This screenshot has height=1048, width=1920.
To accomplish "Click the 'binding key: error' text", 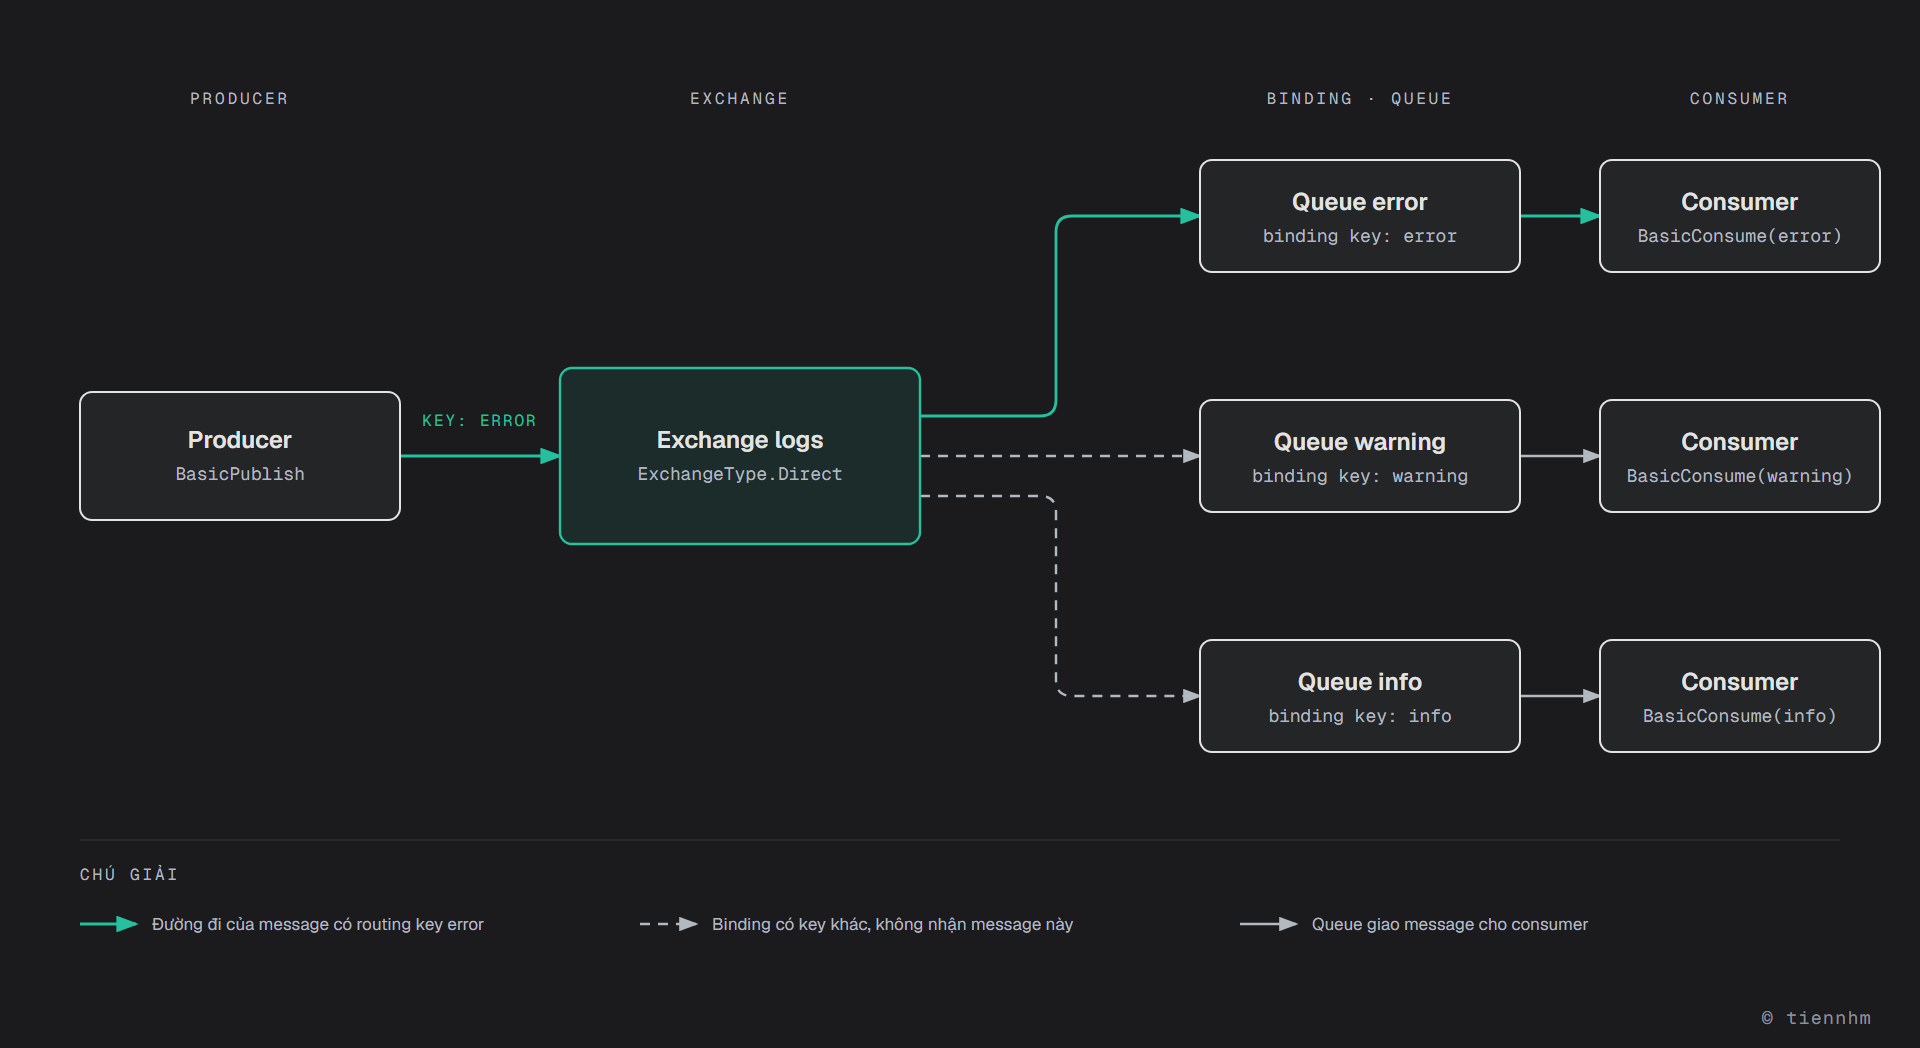I will pos(1360,236).
